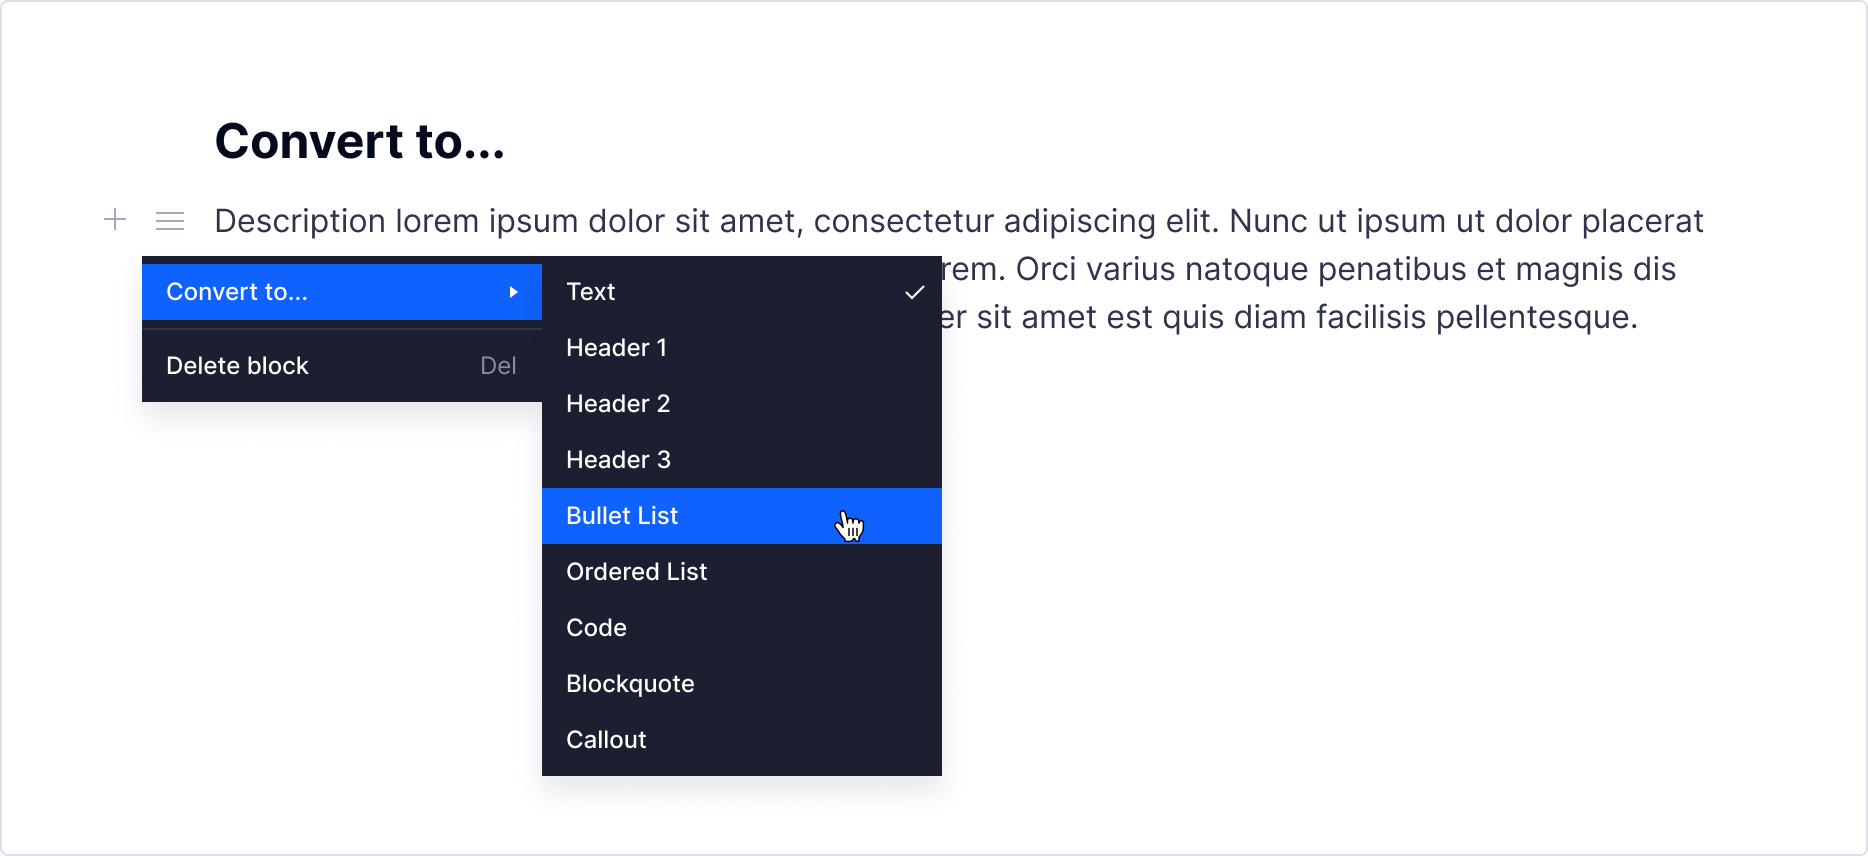Click the submenu arrow on Convert to...

point(513,292)
